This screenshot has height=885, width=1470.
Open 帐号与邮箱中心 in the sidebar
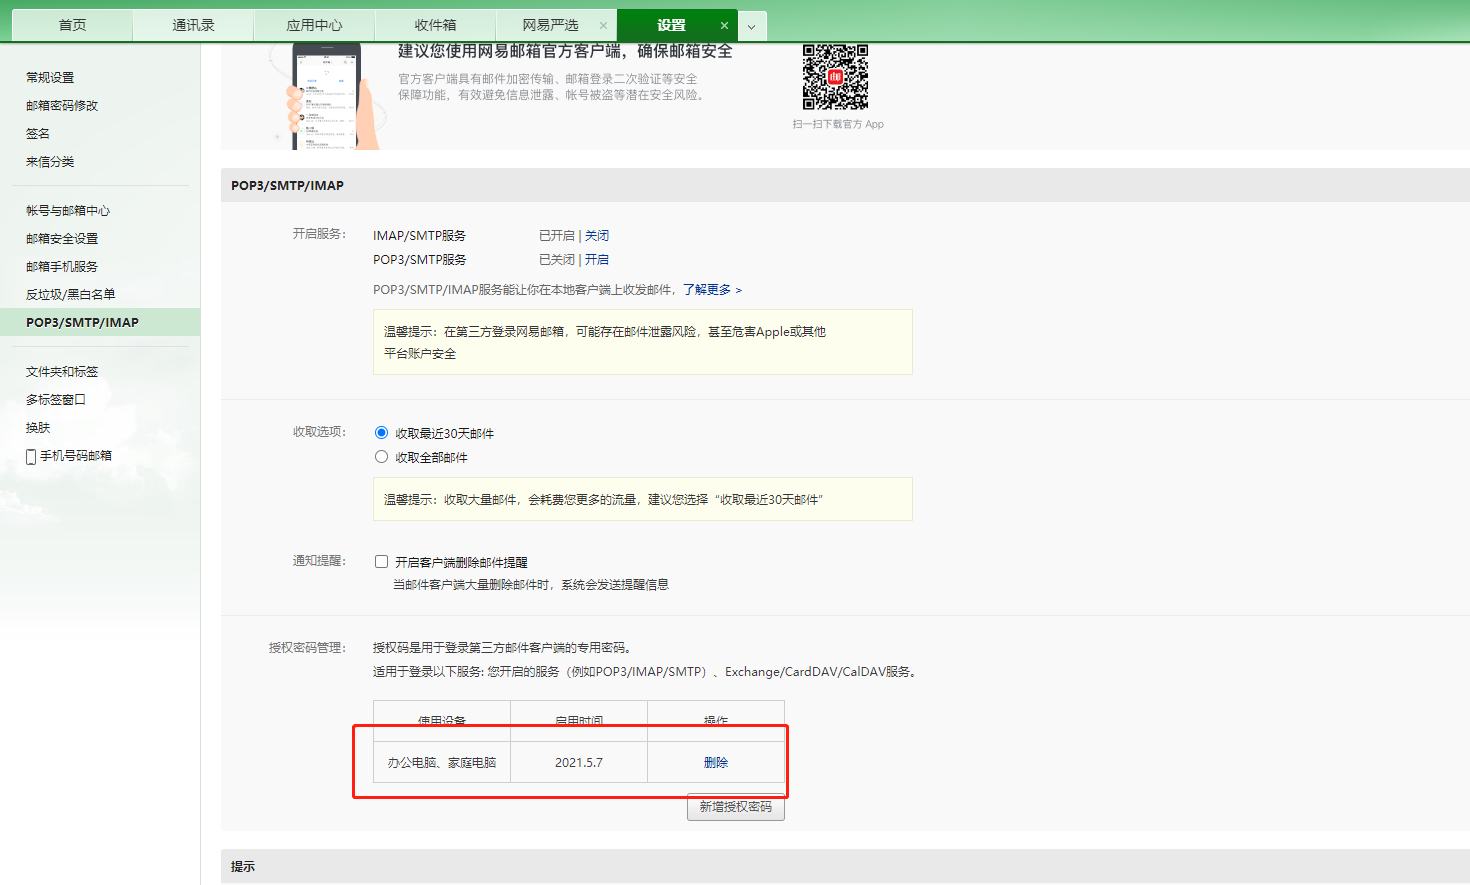(68, 211)
